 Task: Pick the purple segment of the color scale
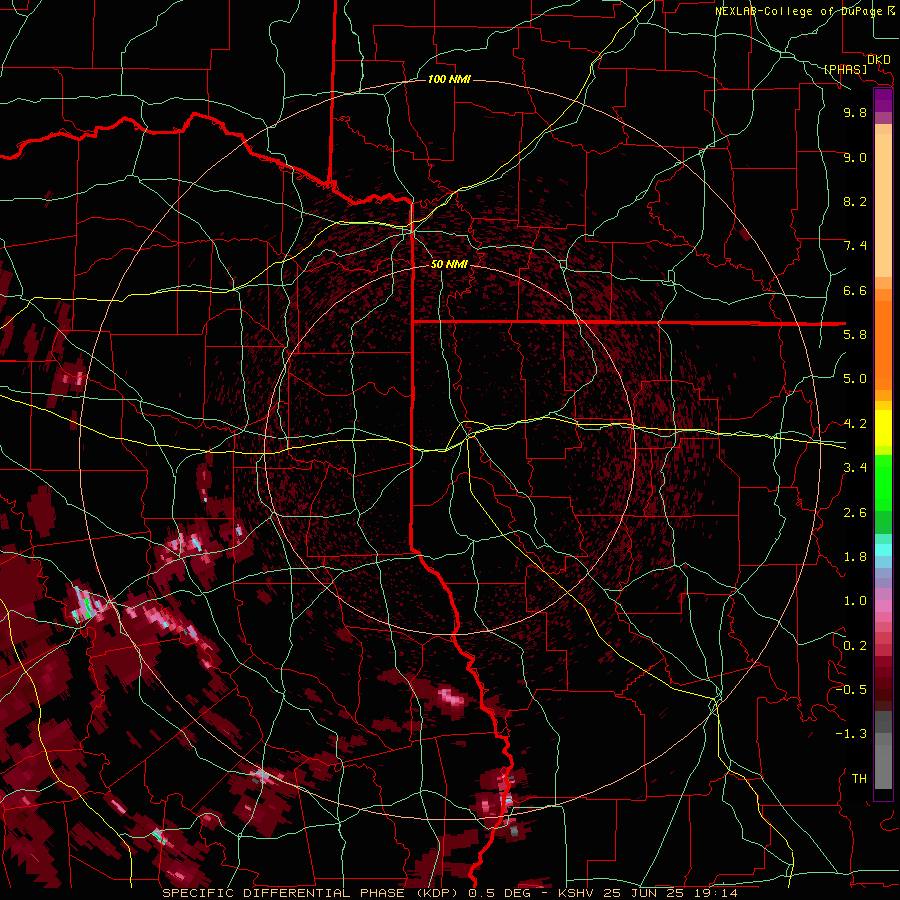[883, 100]
